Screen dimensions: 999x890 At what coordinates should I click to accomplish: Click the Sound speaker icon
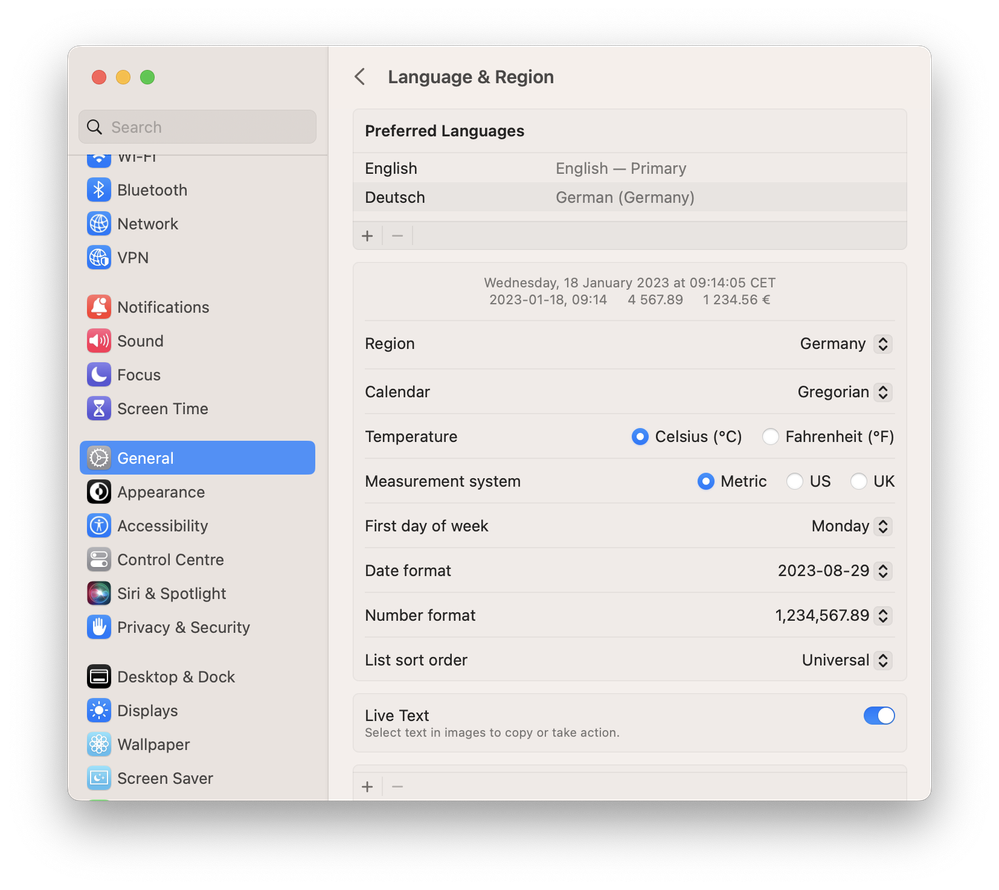(99, 341)
